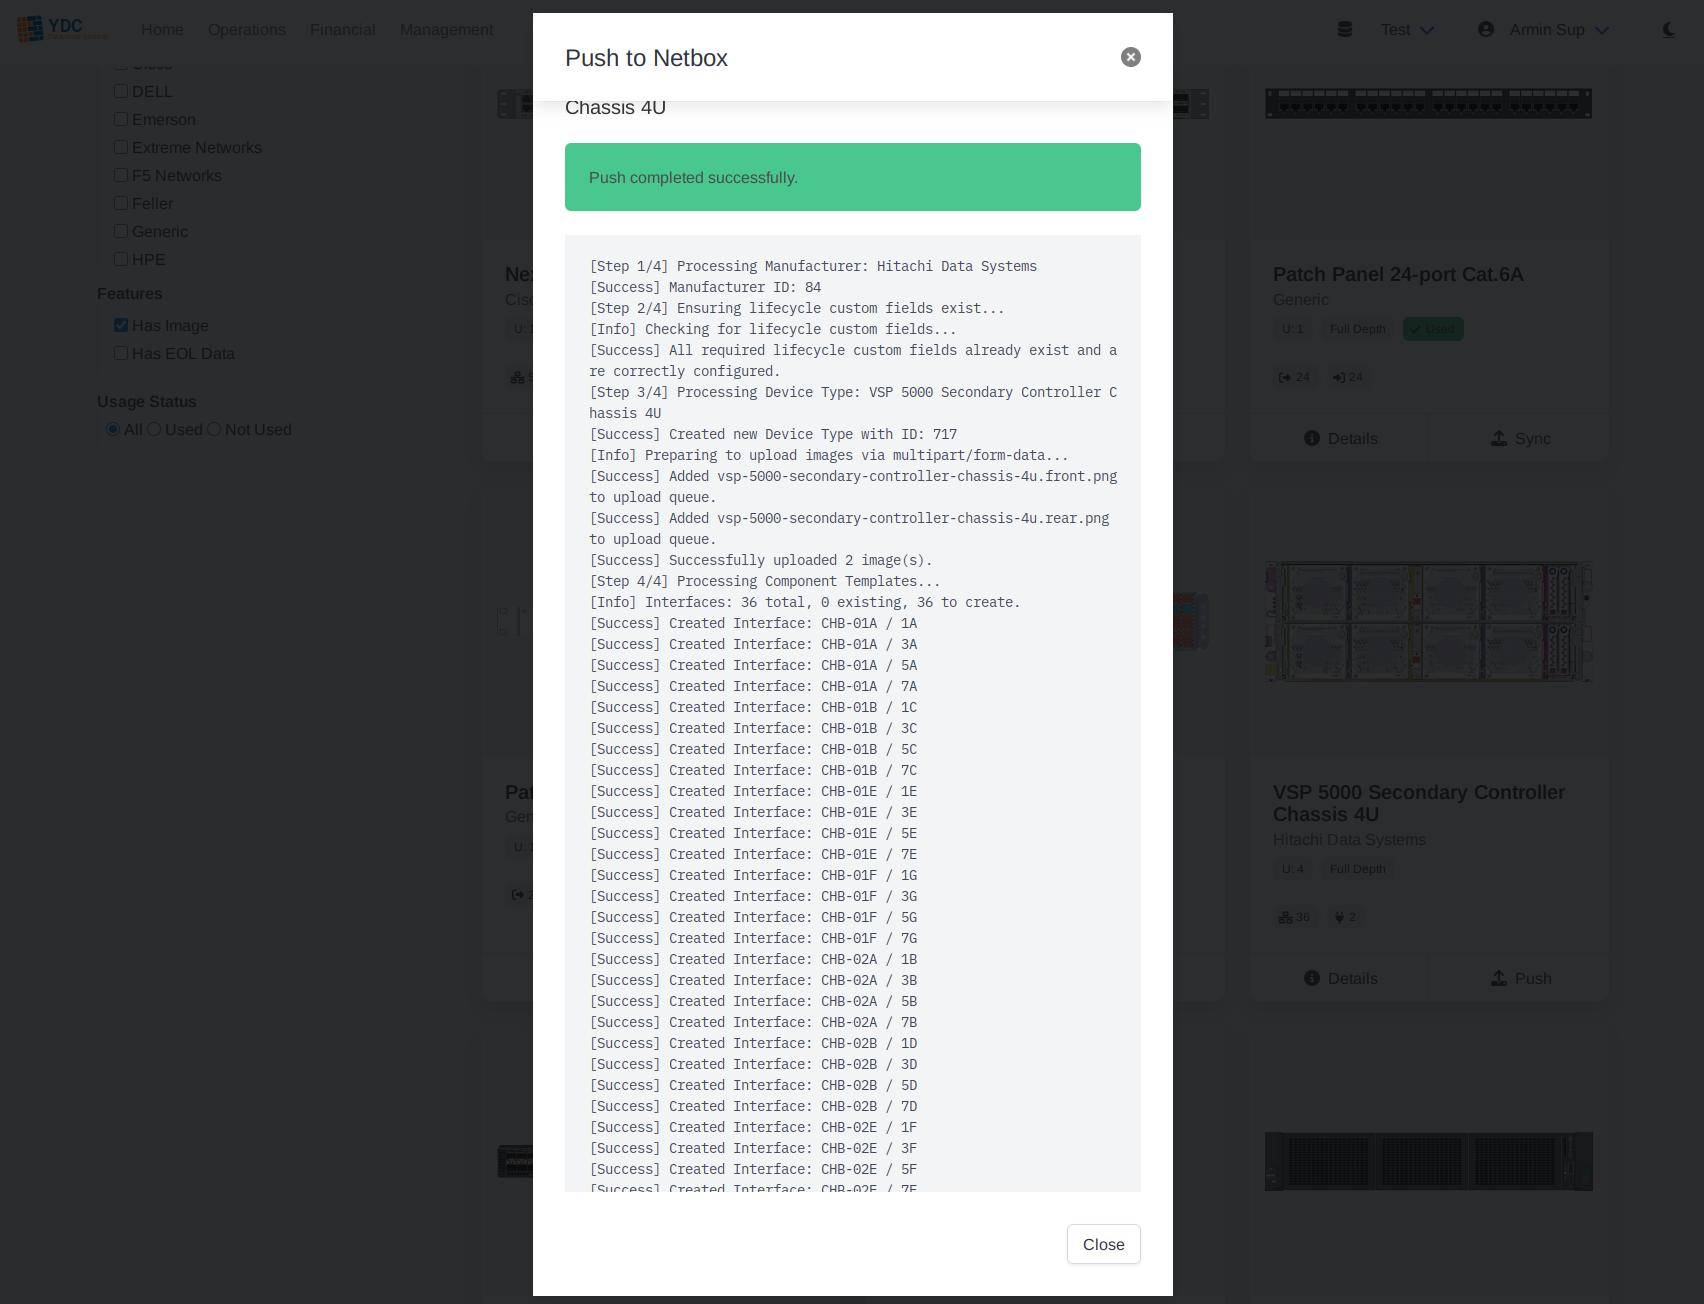Check the HPE manufacturer checkbox
Screen dimensions: 1704x1304
pos(121,259)
